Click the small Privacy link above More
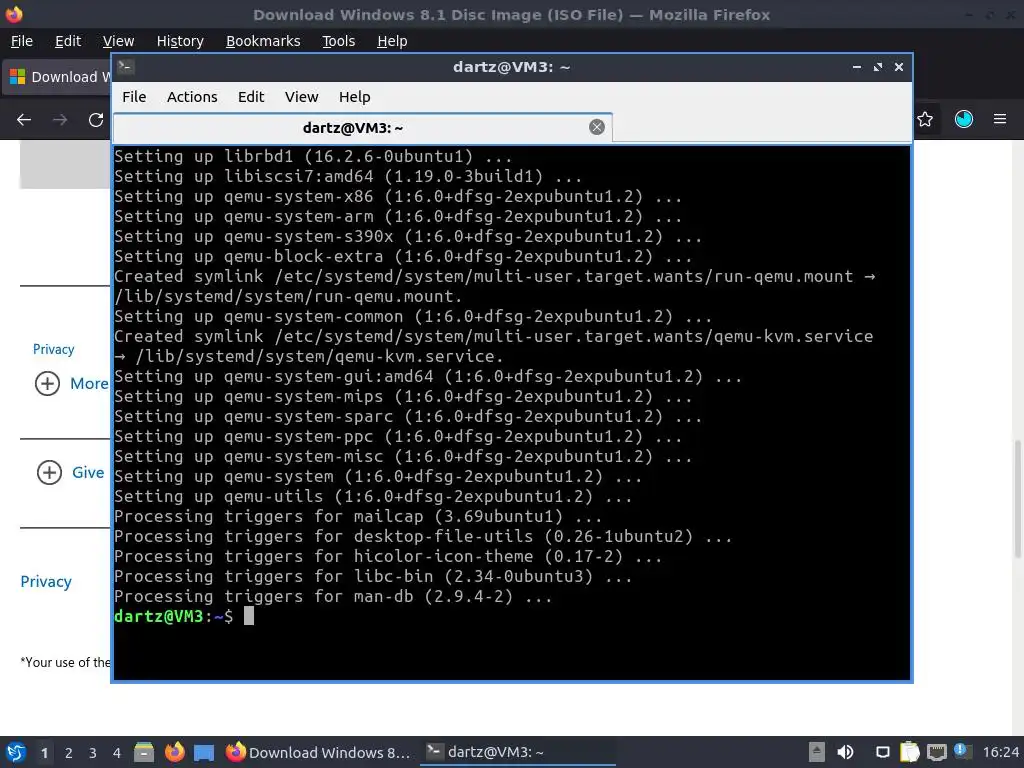 coord(54,349)
